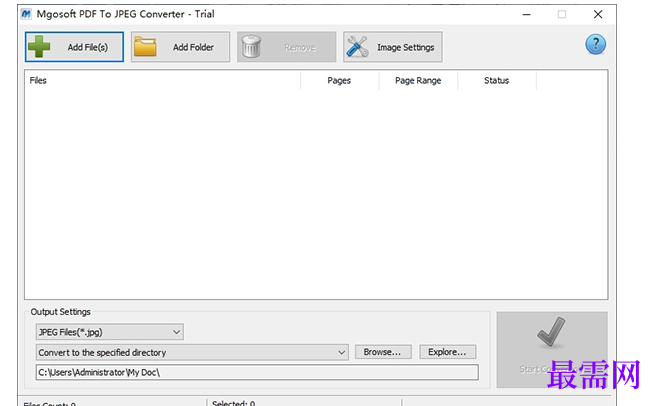Click the Selected: 0 status bar entry
Viewport: 659px width, 406px height.
point(234,403)
